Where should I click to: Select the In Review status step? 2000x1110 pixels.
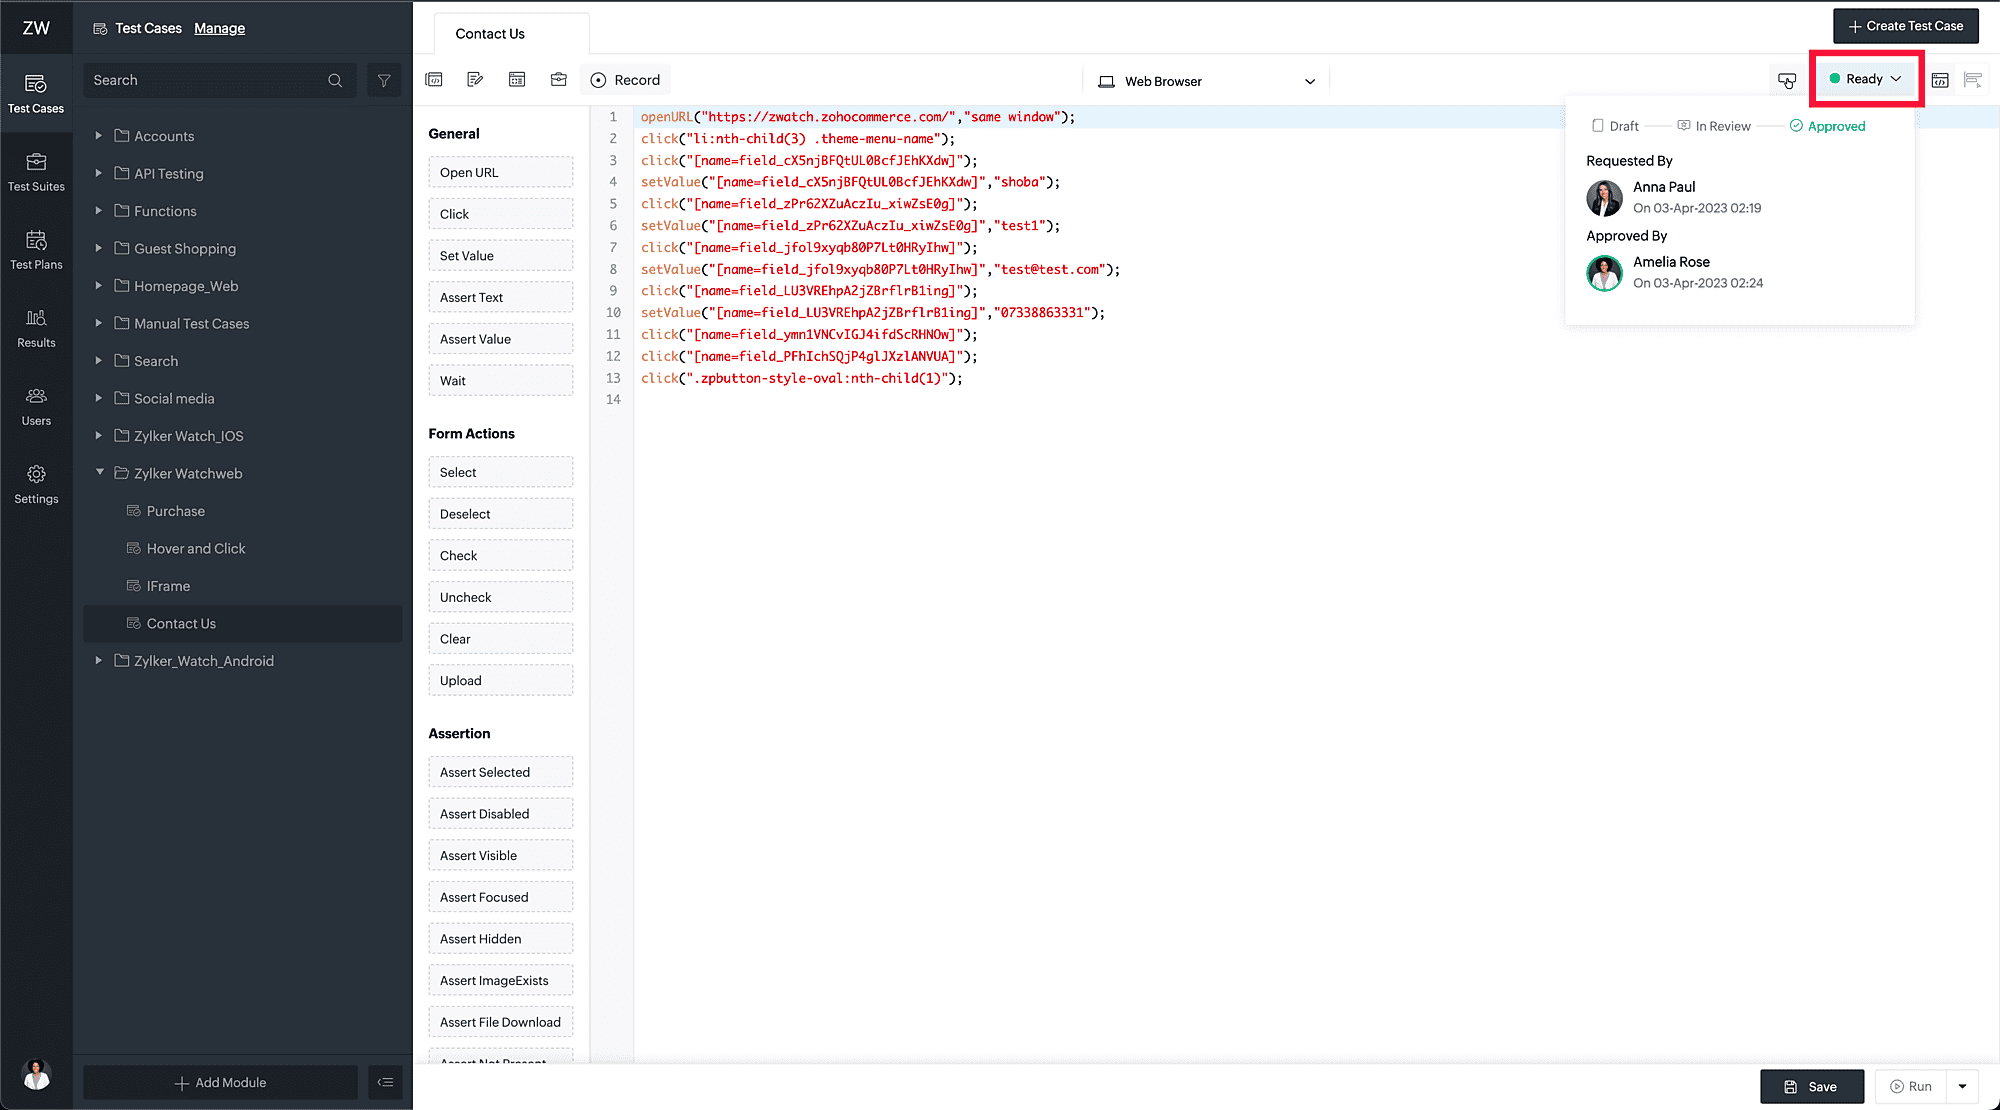(1714, 126)
